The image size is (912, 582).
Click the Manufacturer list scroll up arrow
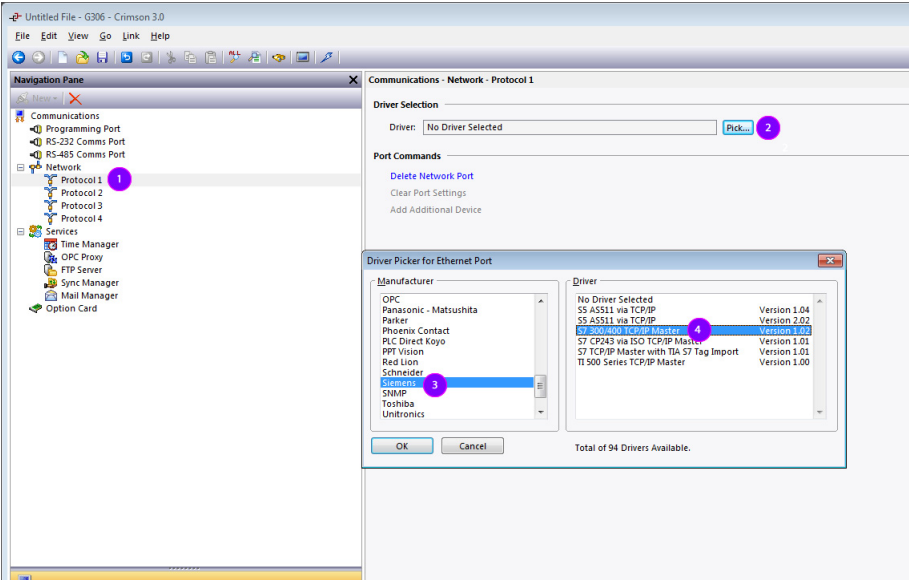point(541,301)
